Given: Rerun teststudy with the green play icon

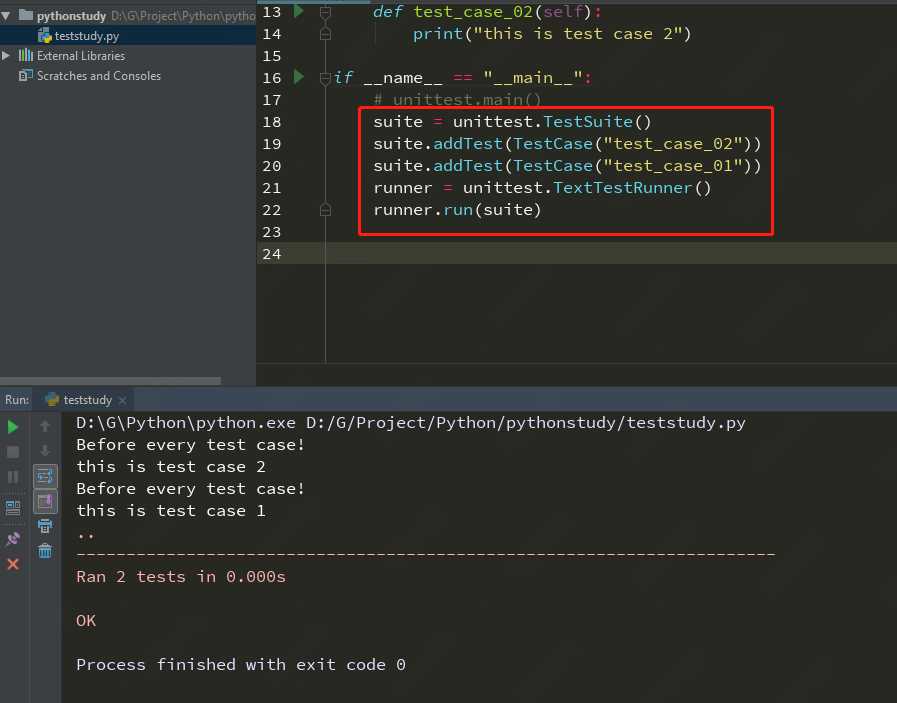Looking at the screenshot, I should pos(13,427).
